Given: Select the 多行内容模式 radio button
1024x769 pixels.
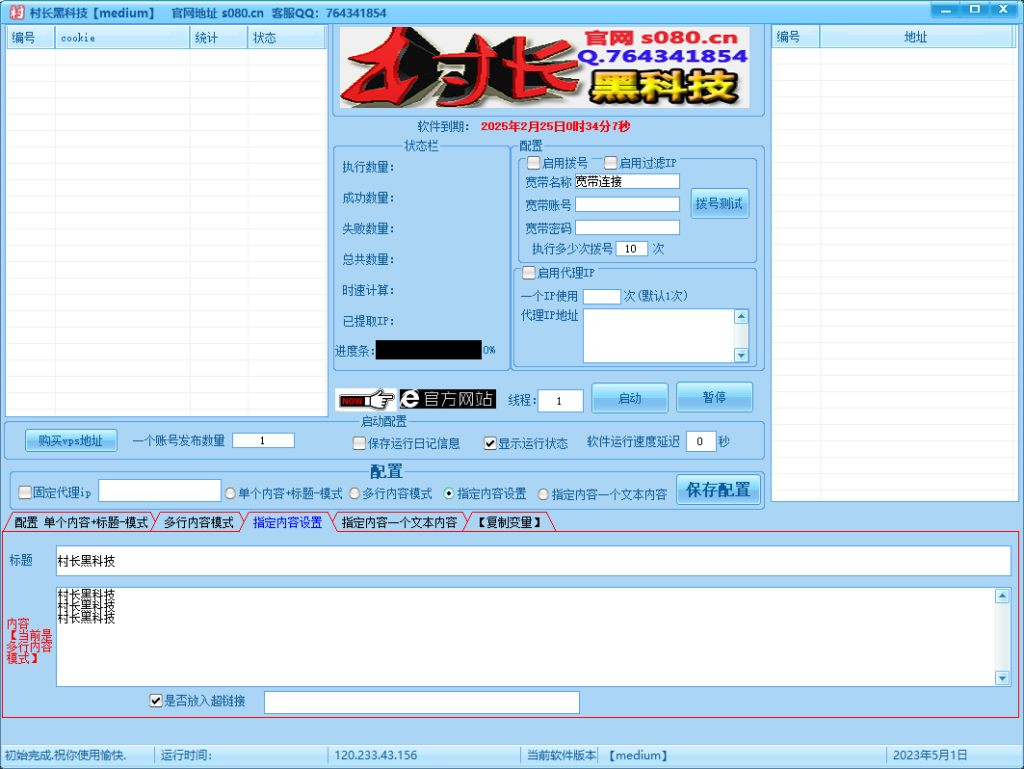Looking at the screenshot, I should pyautogui.click(x=353, y=492).
